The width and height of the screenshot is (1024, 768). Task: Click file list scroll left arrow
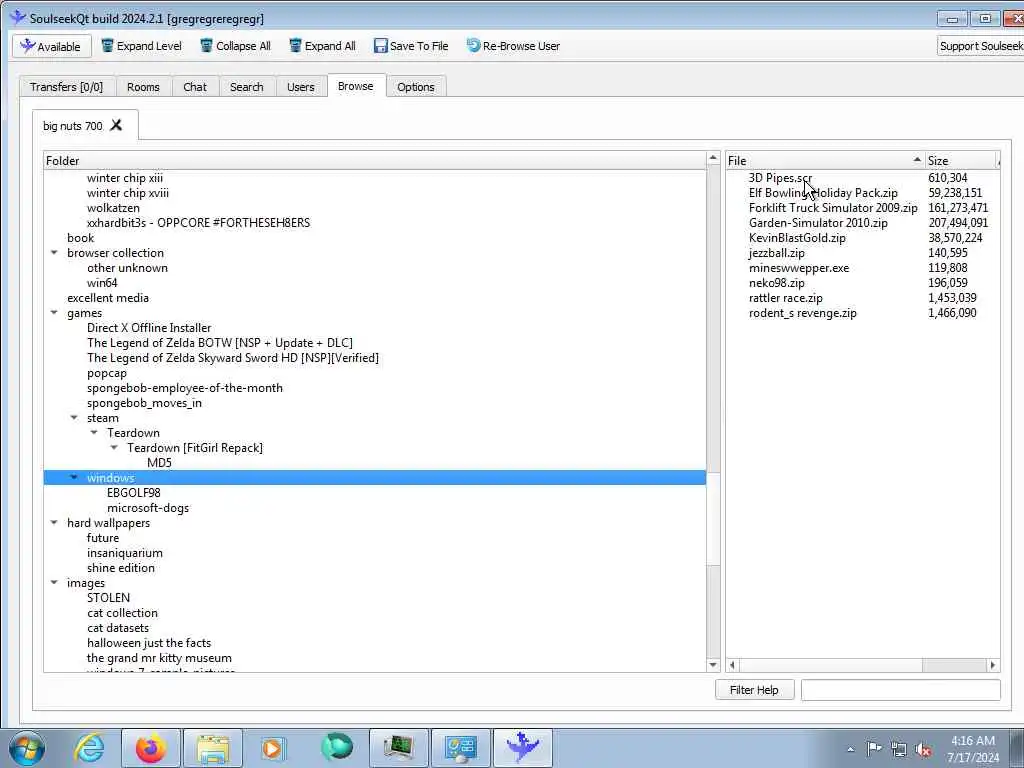733,665
